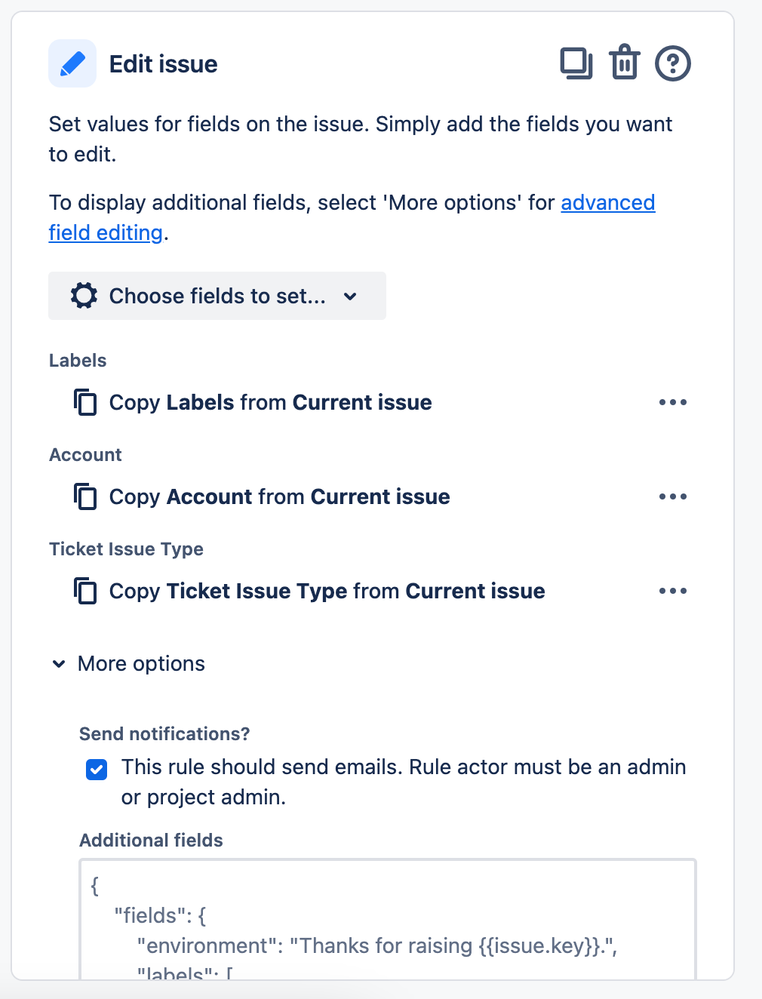
Task: Click the gear icon for choosing fields
Action: (84, 296)
